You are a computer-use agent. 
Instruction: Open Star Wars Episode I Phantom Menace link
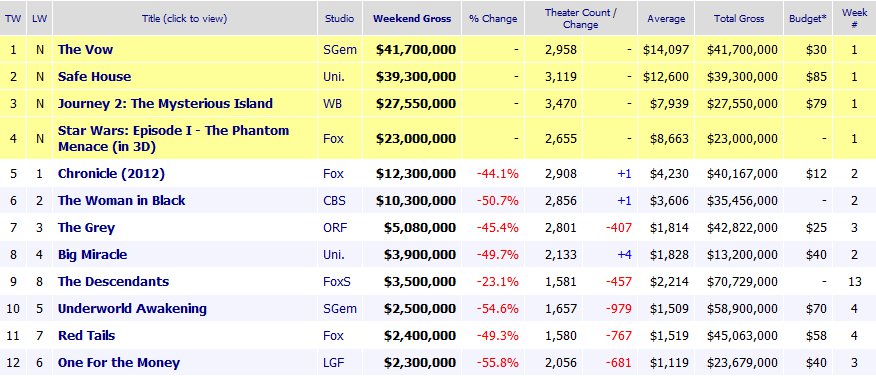[x=173, y=139]
